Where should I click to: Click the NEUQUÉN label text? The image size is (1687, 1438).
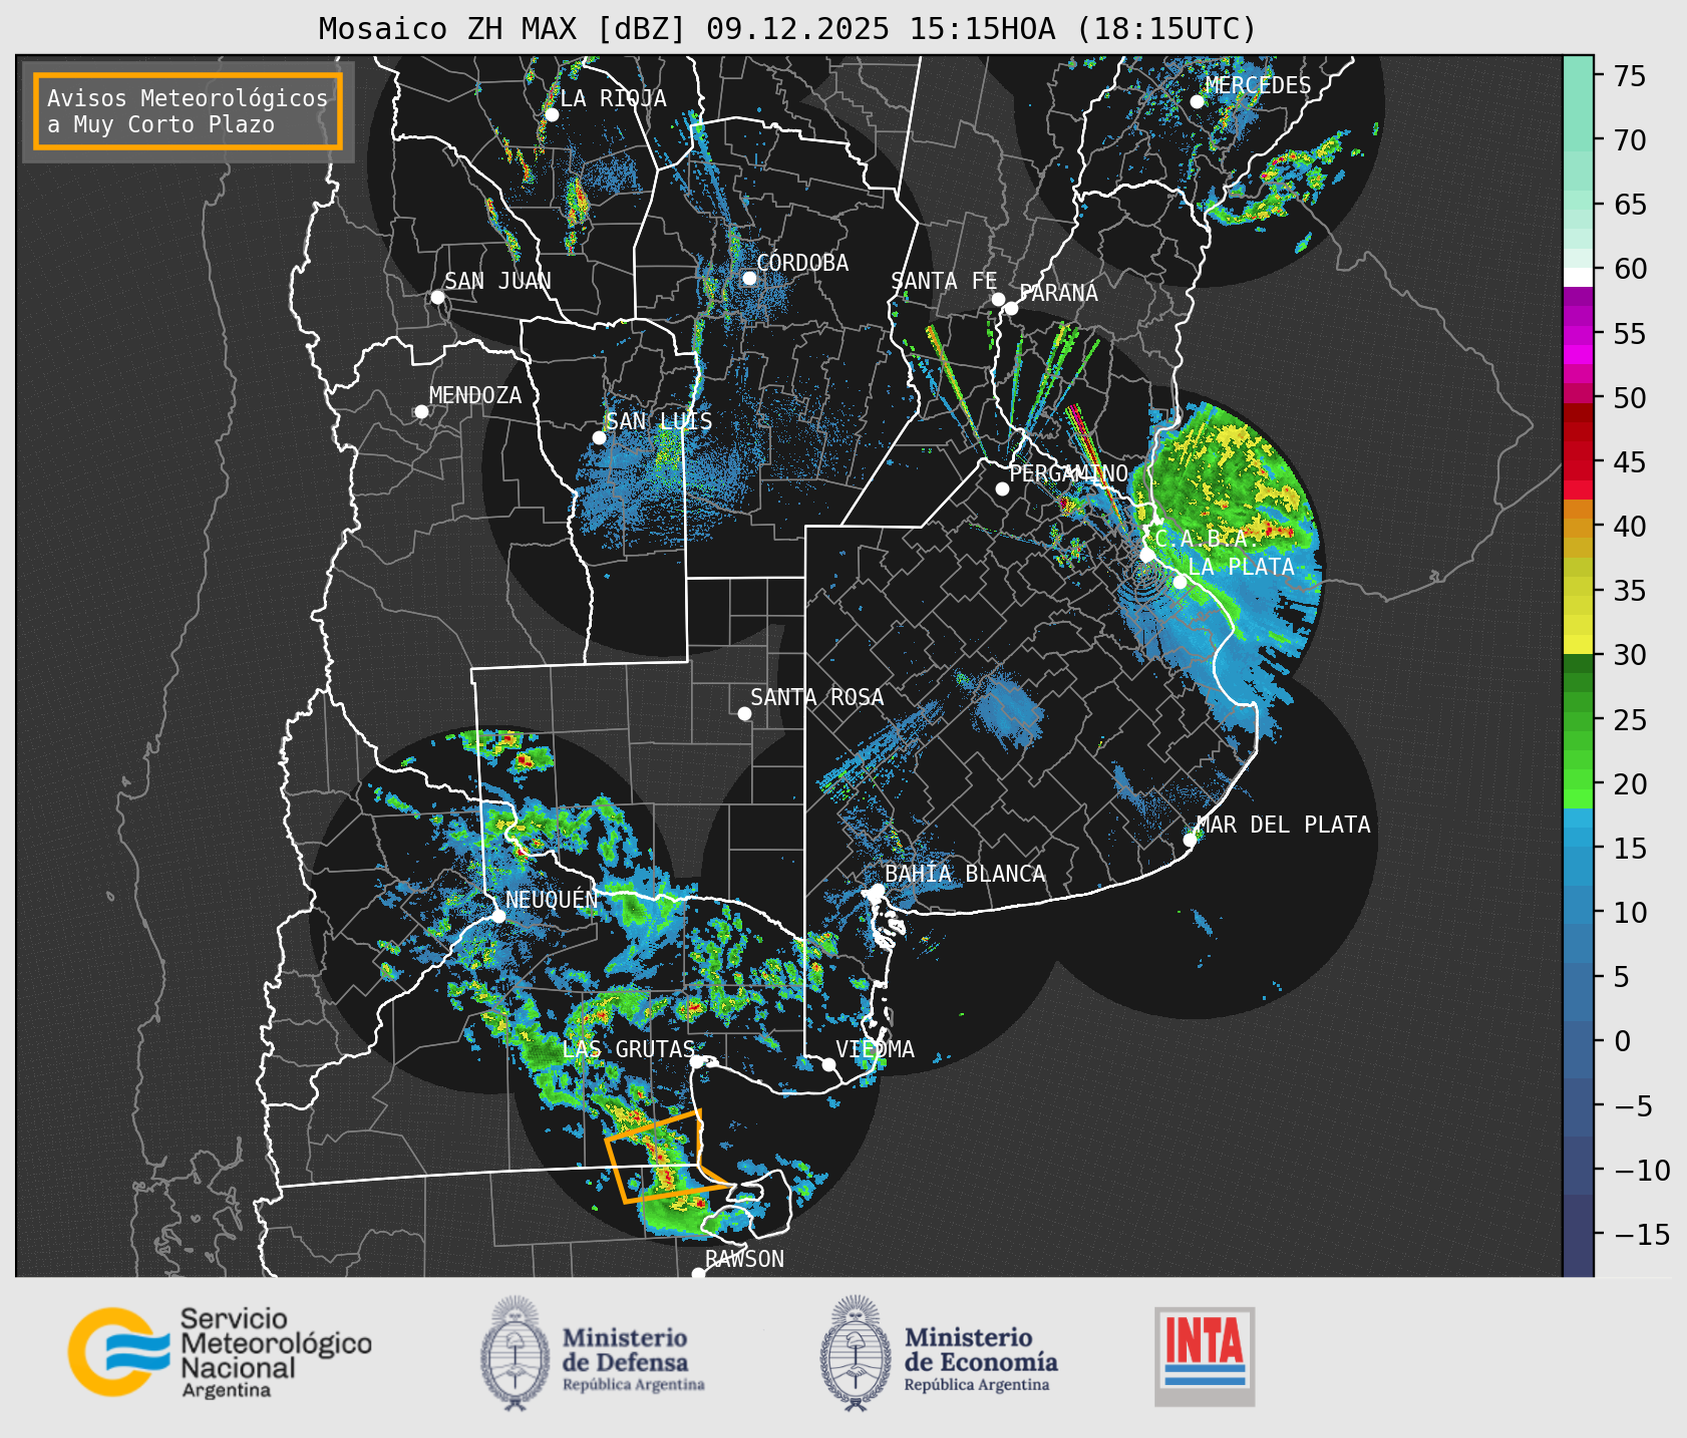pos(552,899)
